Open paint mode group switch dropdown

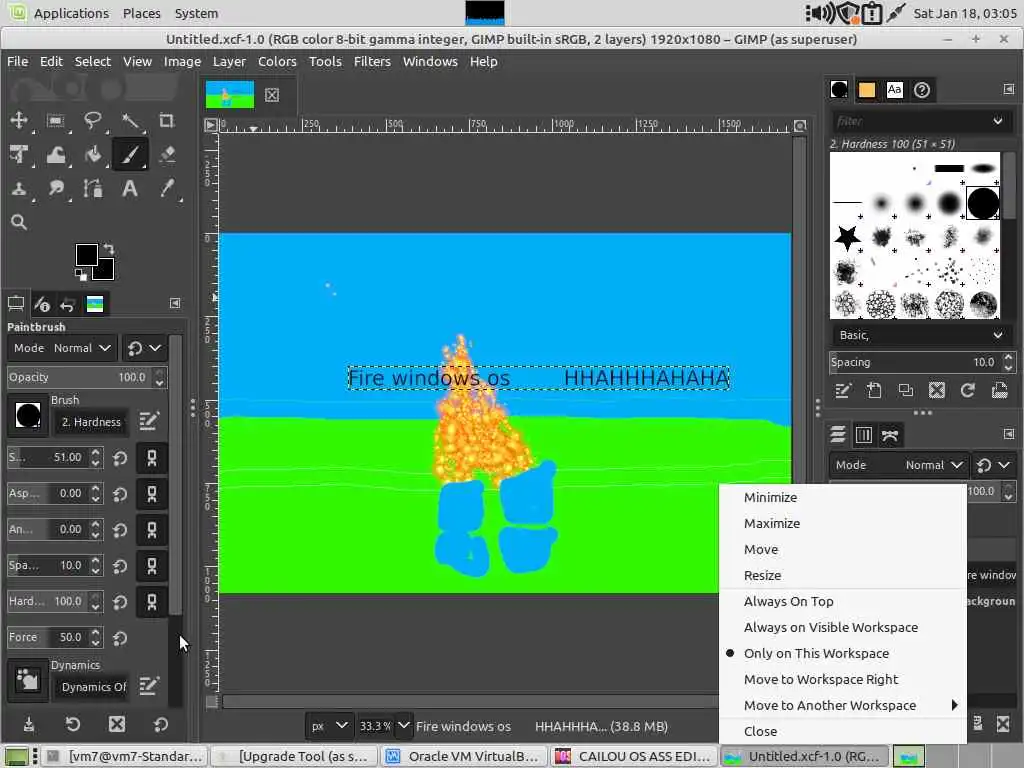tap(145, 348)
